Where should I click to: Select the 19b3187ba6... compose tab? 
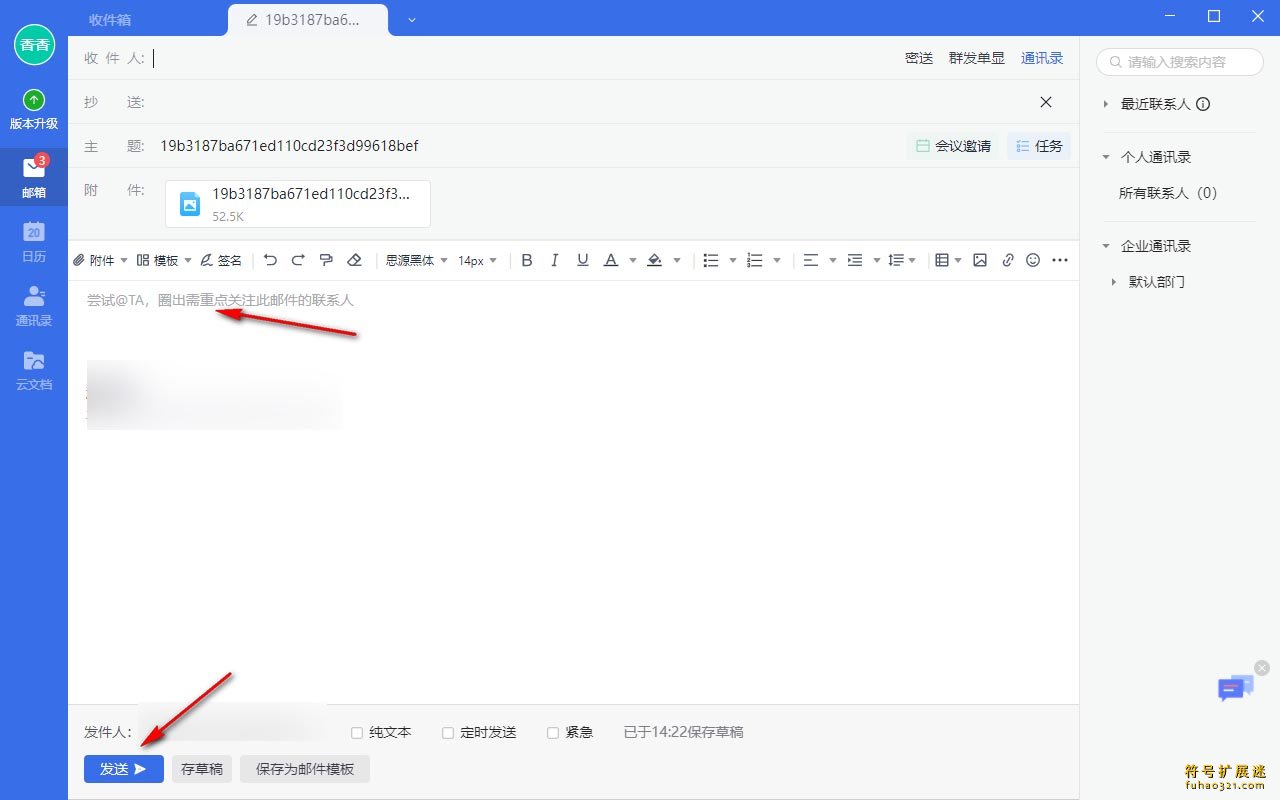pos(308,20)
